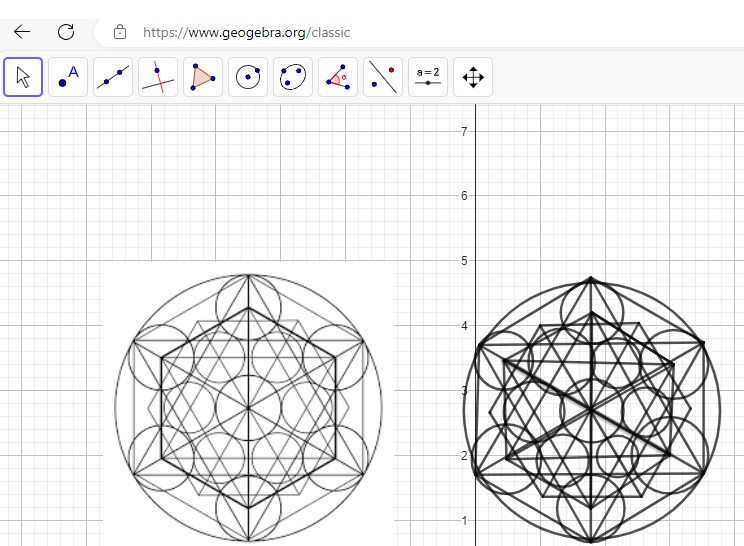Select the Point tool
744x546 pixels.
68,77
